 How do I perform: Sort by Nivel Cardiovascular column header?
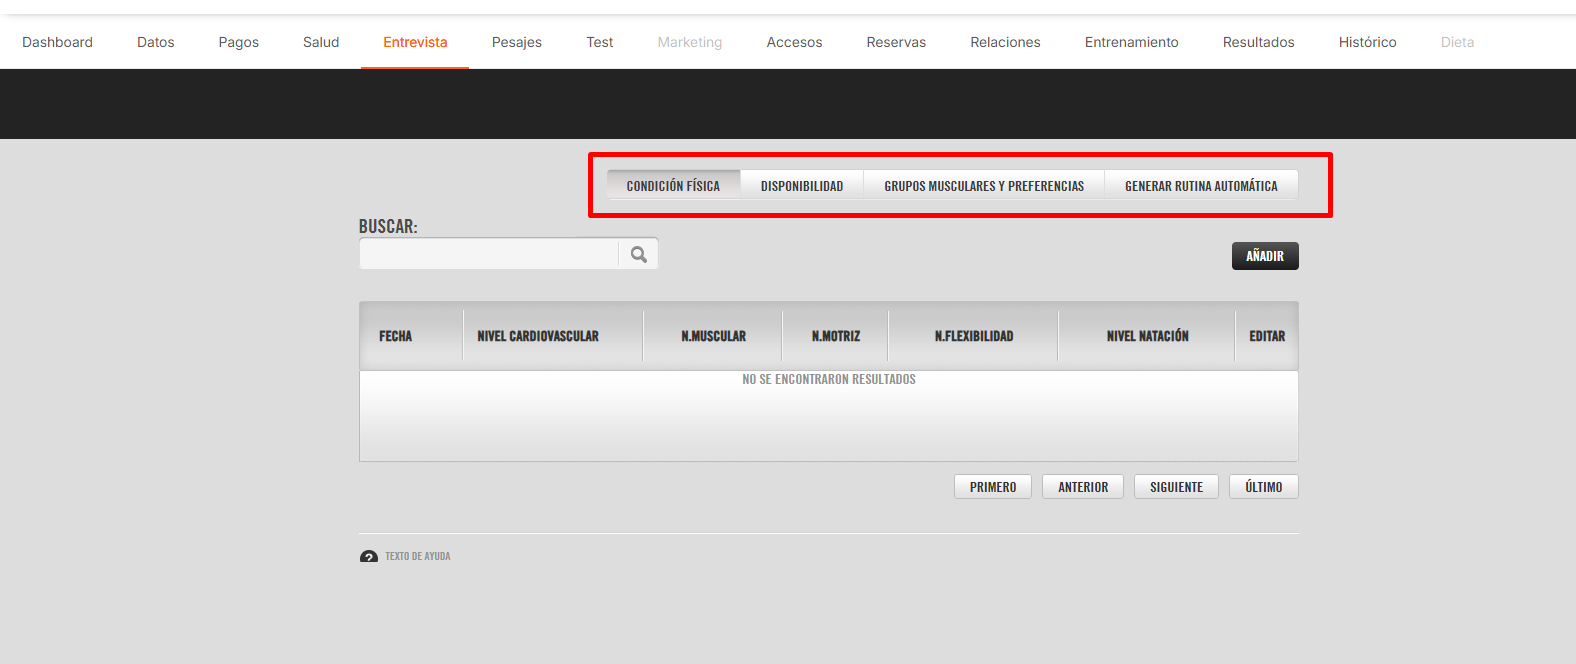click(x=538, y=336)
